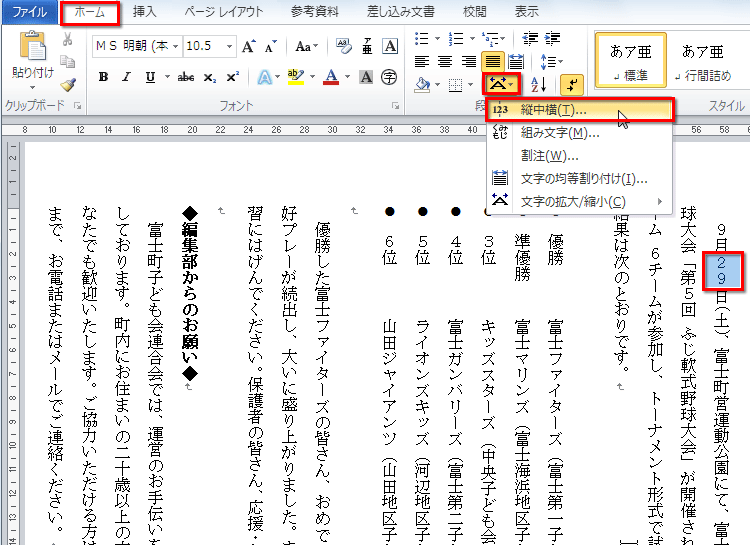The height and width of the screenshot is (545, 750).
Task: Decrease paragraph indent
Action: point(530,38)
